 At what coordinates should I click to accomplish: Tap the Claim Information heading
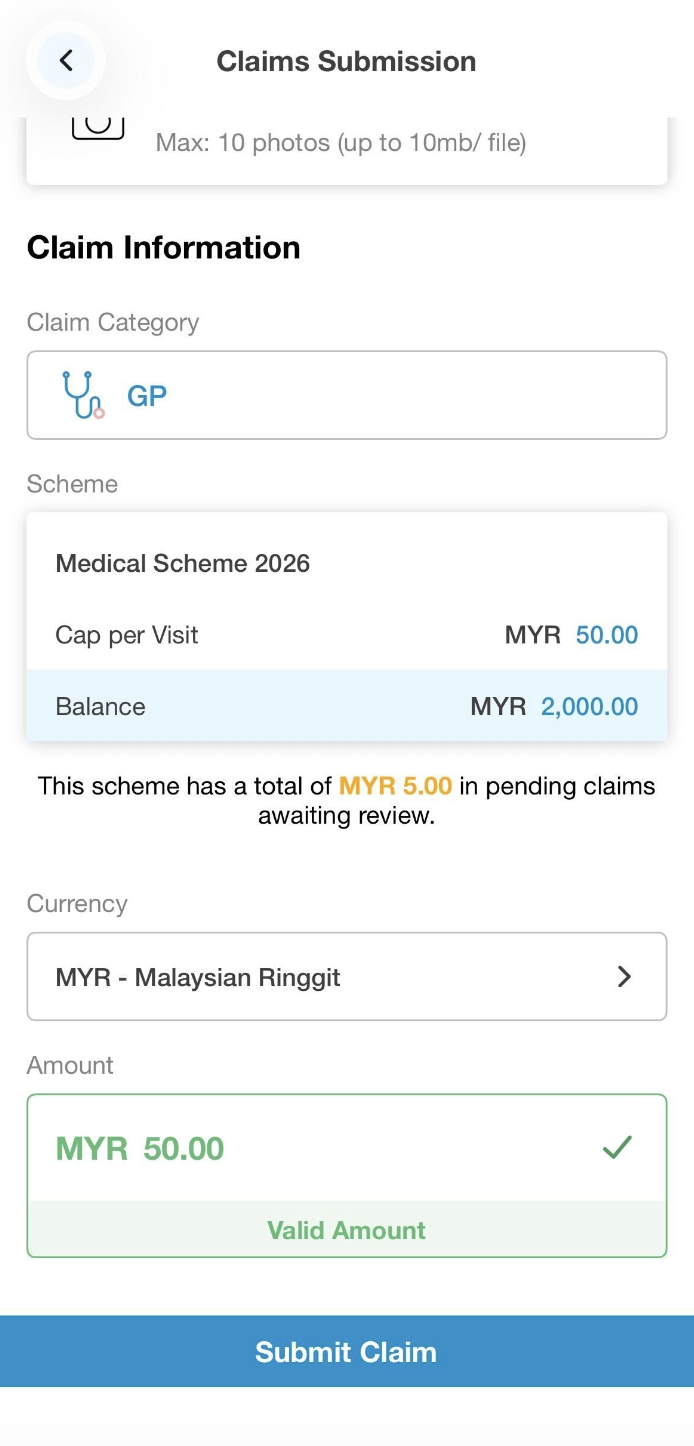click(x=164, y=247)
